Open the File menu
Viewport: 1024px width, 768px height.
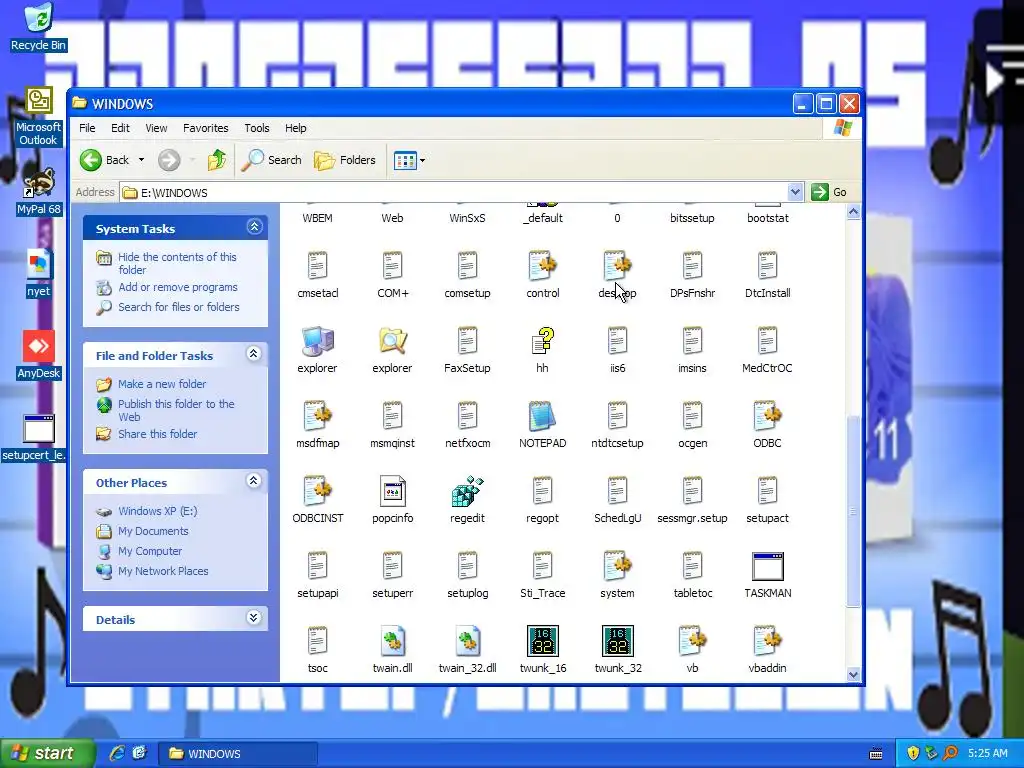(x=87, y=128)
